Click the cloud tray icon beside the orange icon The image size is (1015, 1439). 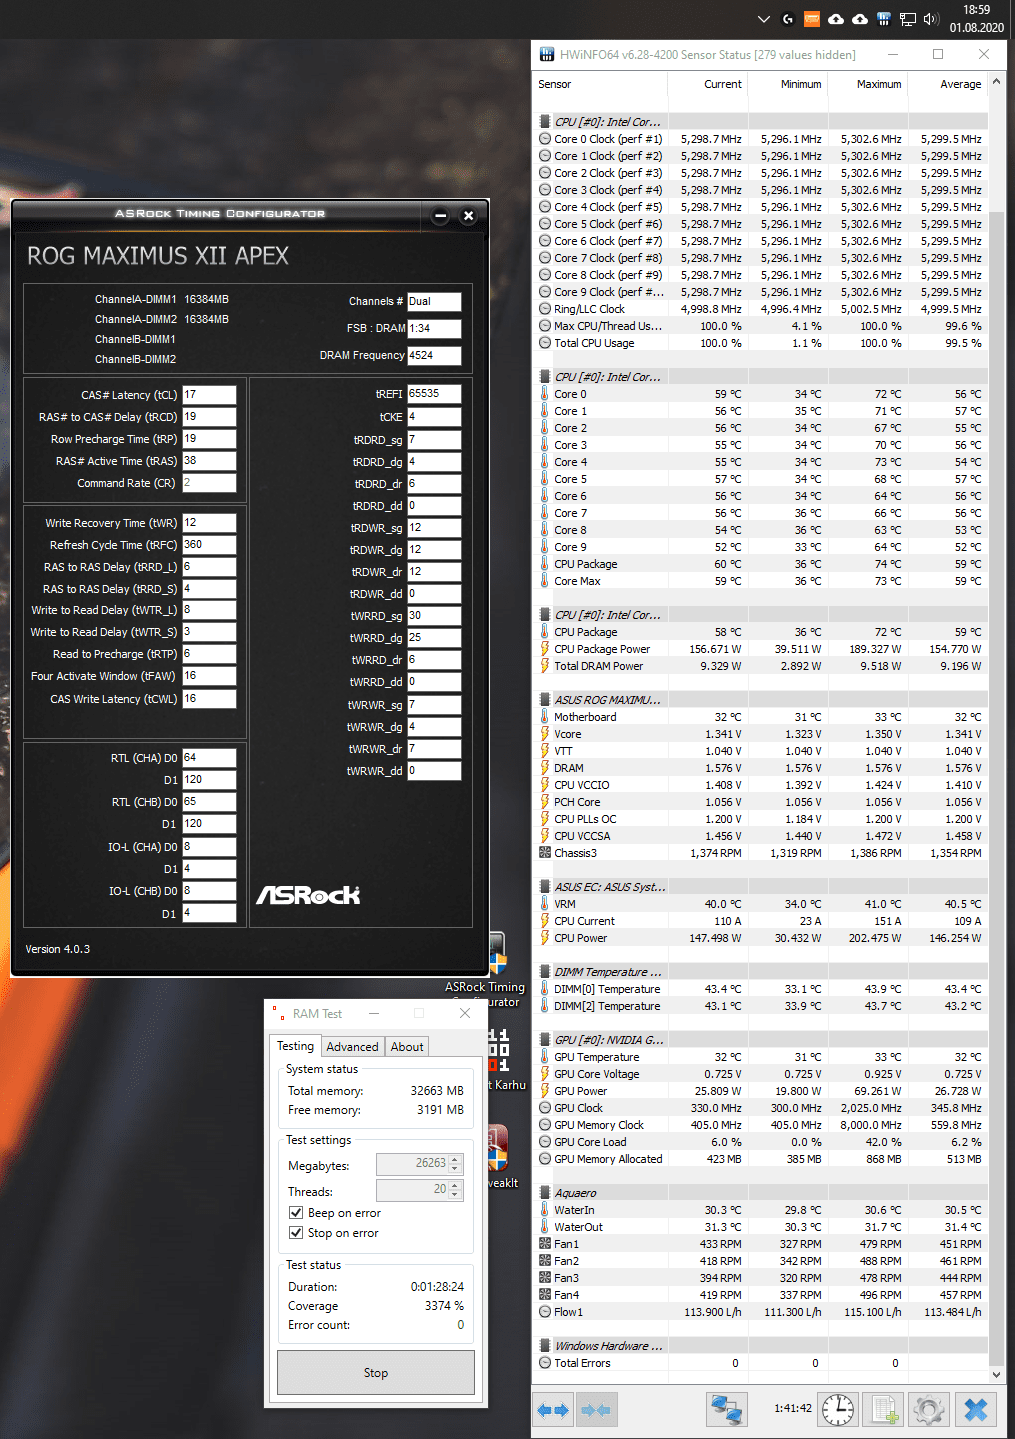click(836, 19)
